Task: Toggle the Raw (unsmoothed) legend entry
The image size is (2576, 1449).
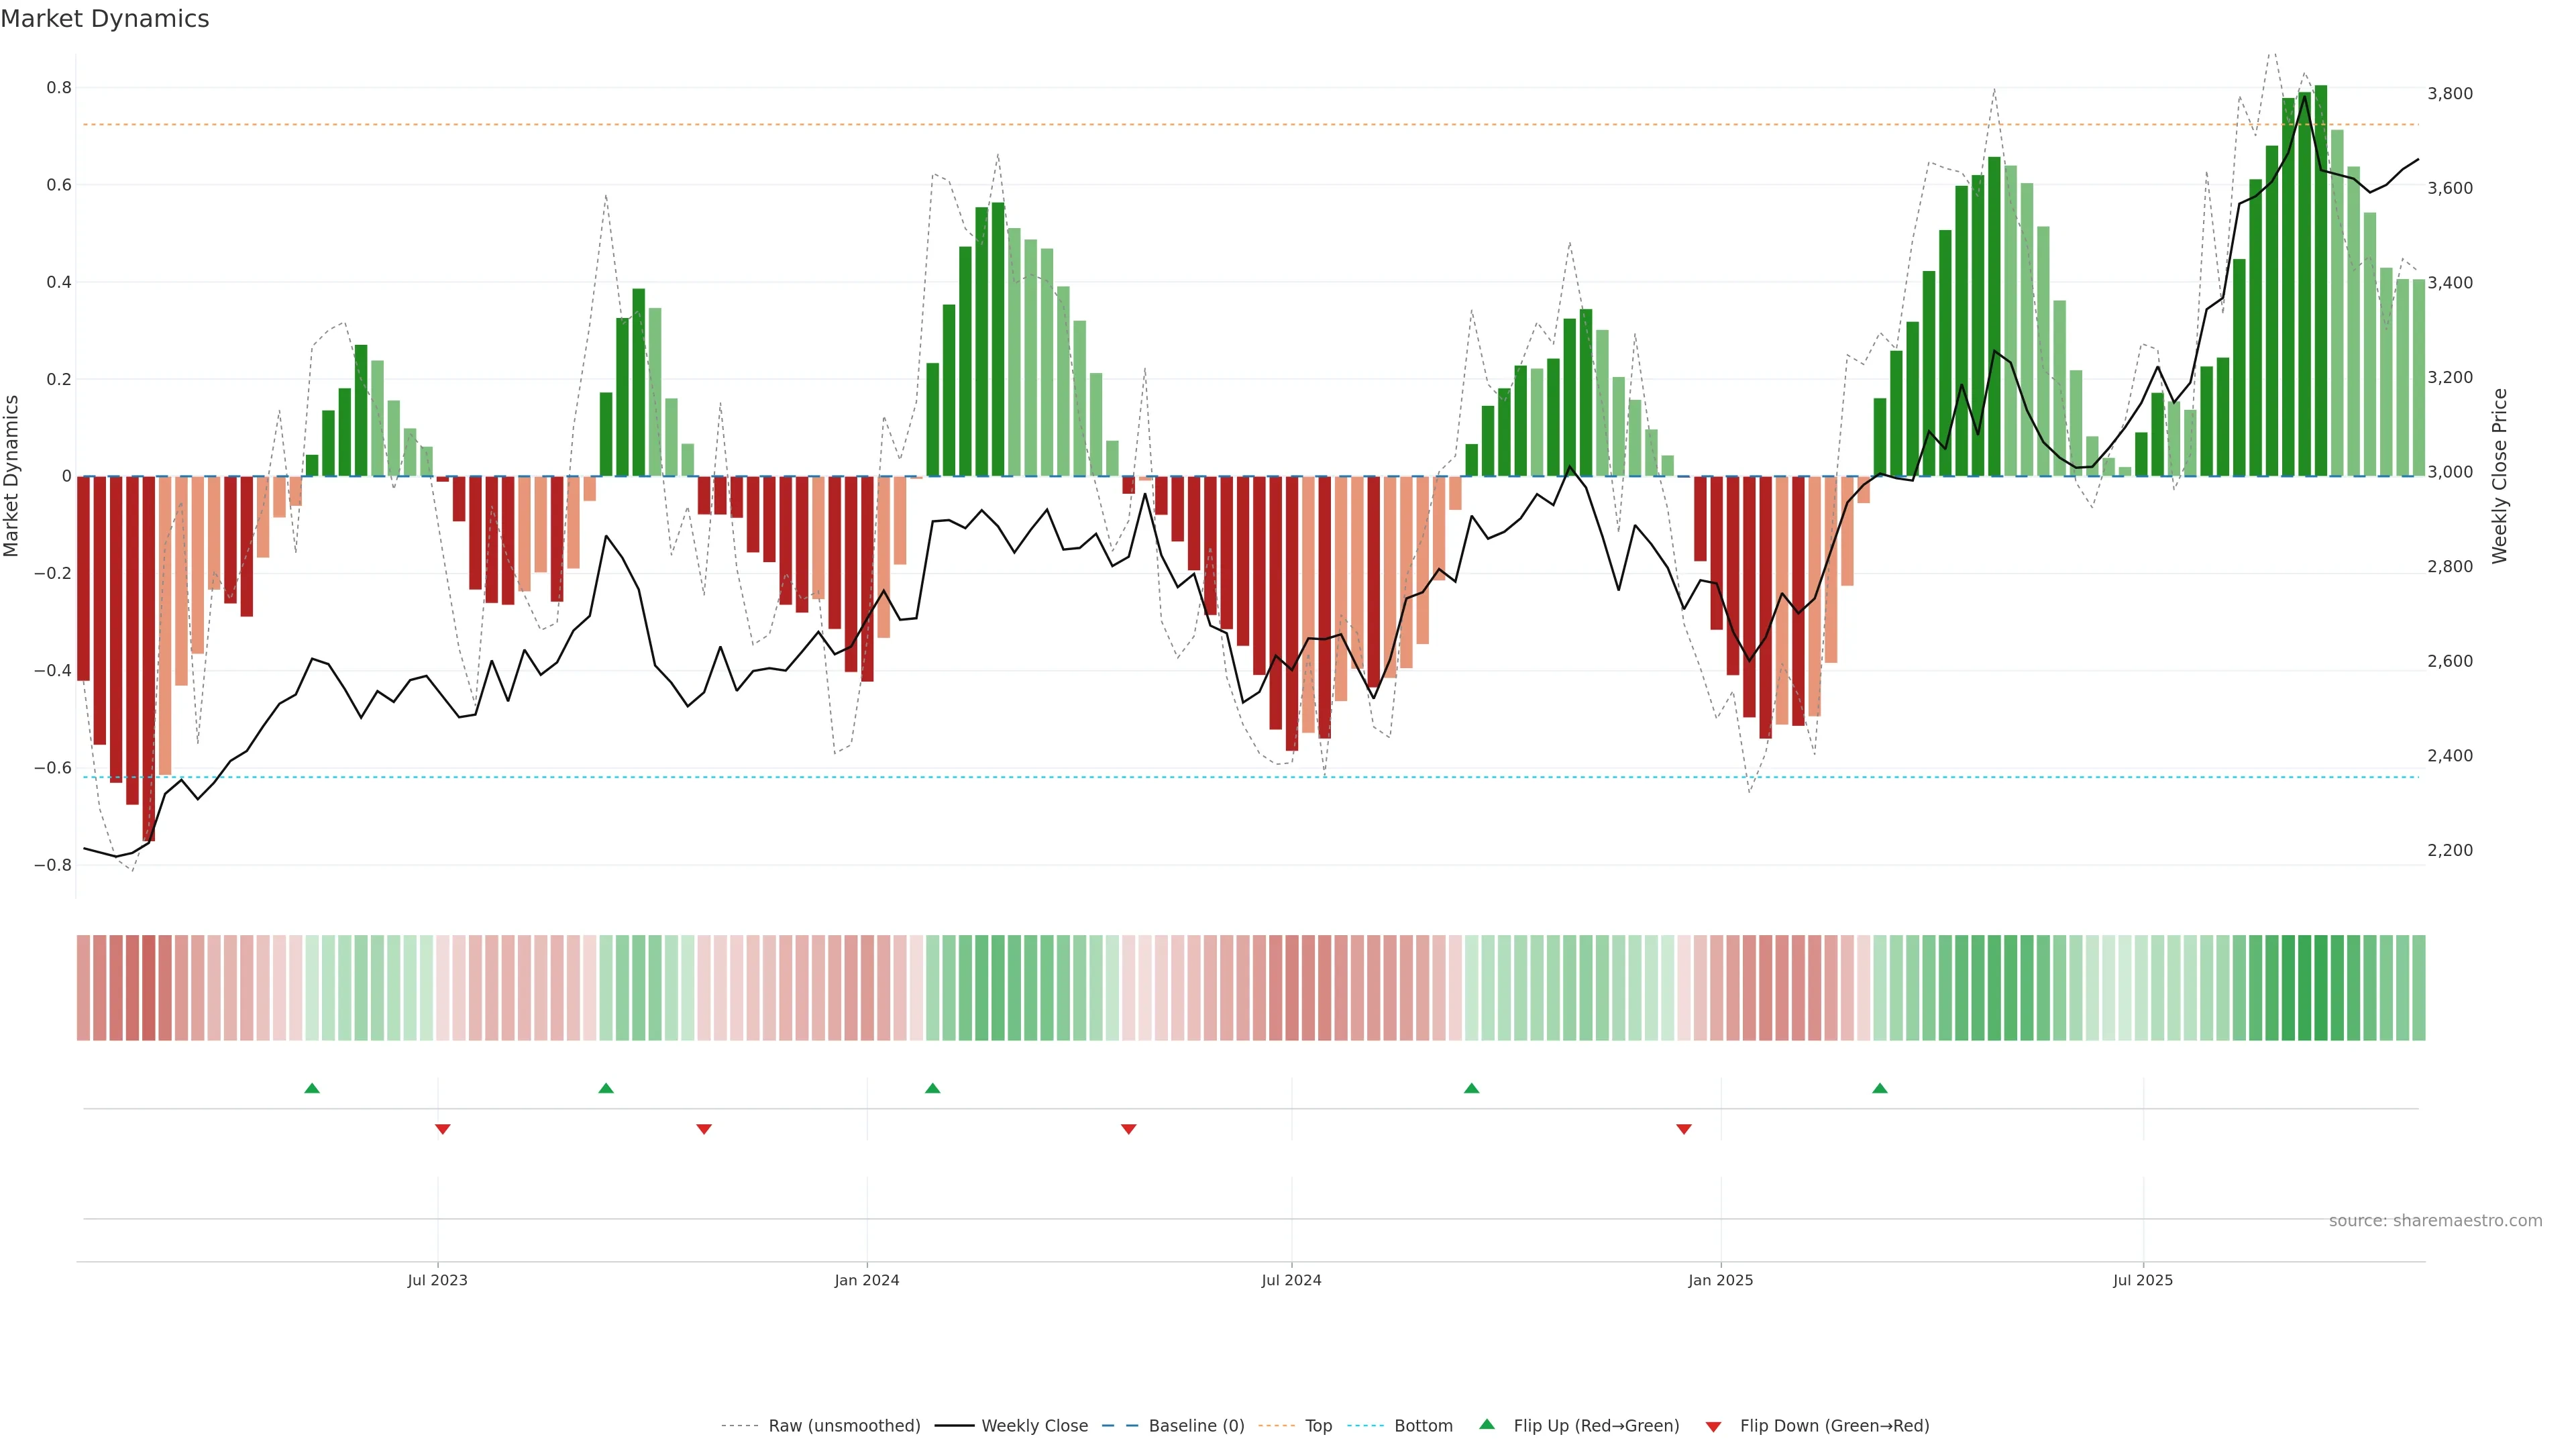Action: (x=844, y=1426)
